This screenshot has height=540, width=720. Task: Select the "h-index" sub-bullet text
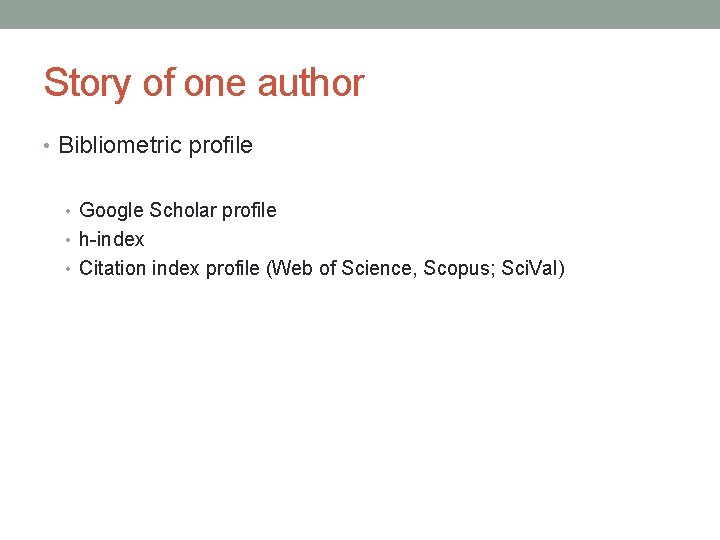click(x=112, y=239)
